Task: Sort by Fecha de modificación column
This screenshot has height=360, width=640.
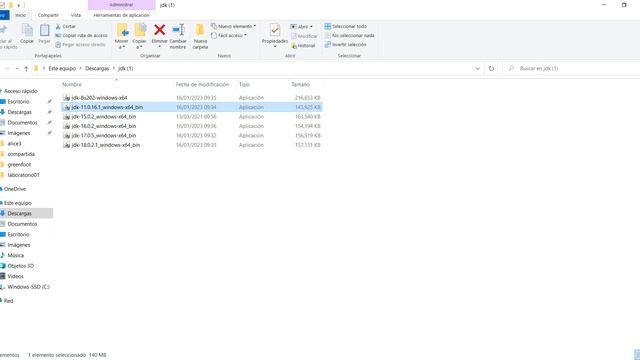Action: [x=202, y=84]
